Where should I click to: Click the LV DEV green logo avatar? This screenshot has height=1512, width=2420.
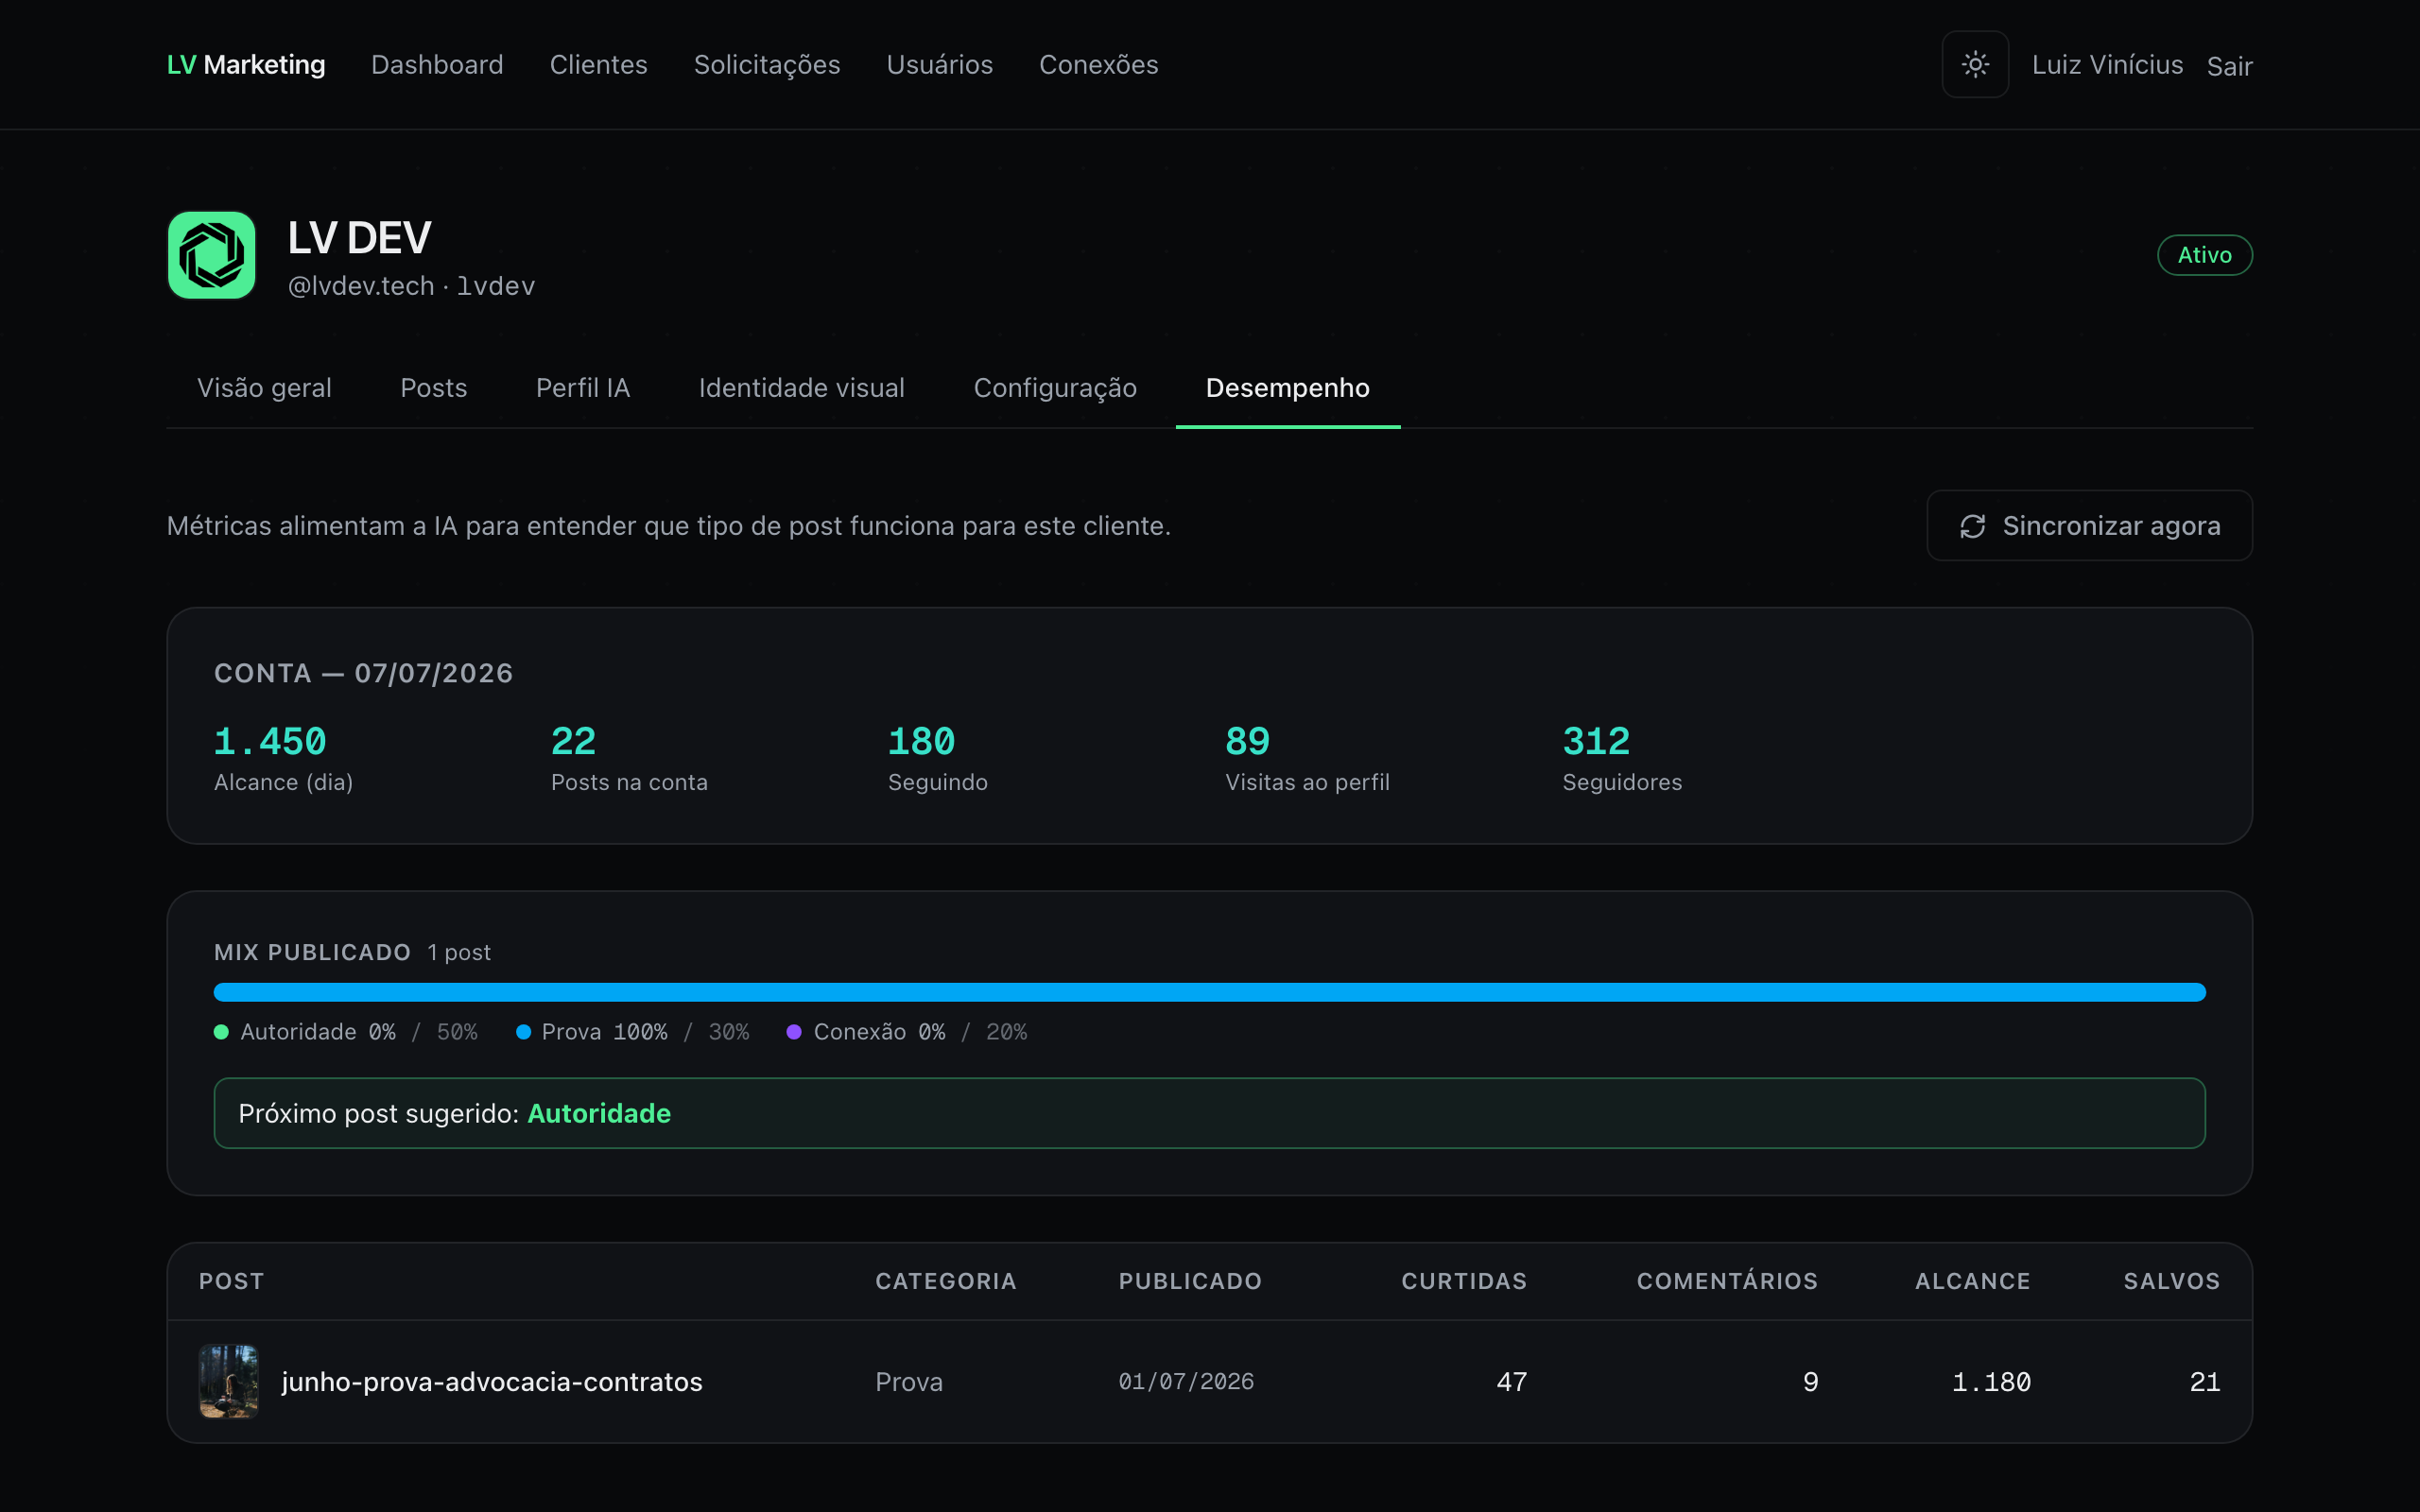click(211, 255)
